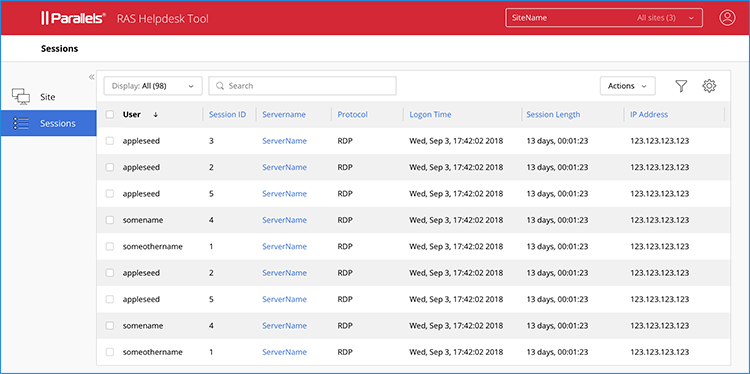Sort by Protocol column header

[x=353, y=115]
